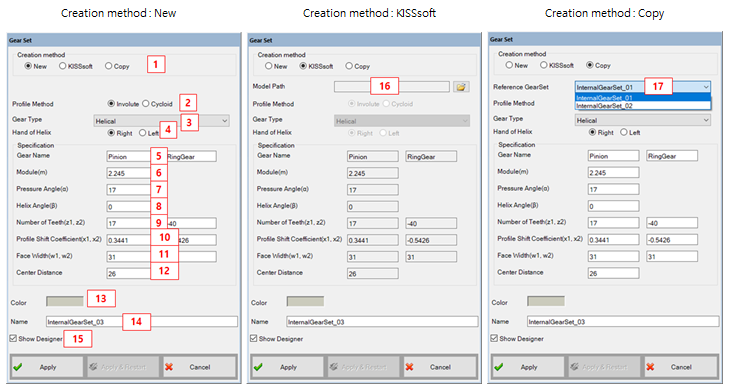Image resolution: width=730 pixels, height=390 pixels.
Task: Click Cancel in the New-method dialog
Action: coord(199,367)
